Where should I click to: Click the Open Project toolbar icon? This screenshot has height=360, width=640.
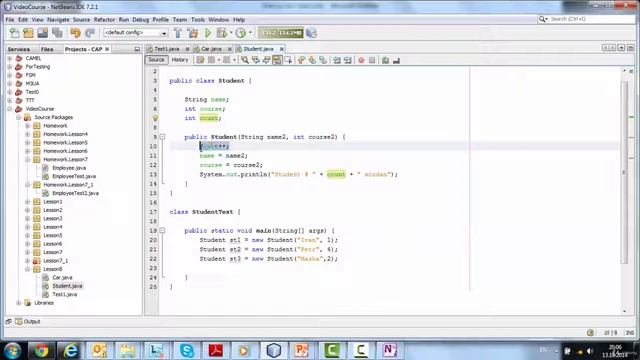click(42, 33)
